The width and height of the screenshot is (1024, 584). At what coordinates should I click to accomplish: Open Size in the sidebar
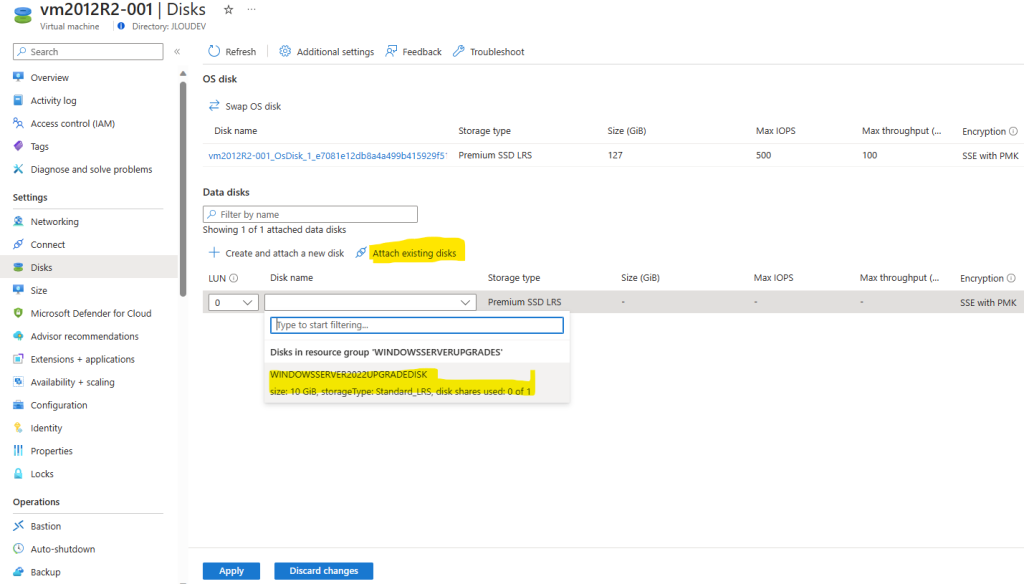pyautogui.click(x=39, y=290)
